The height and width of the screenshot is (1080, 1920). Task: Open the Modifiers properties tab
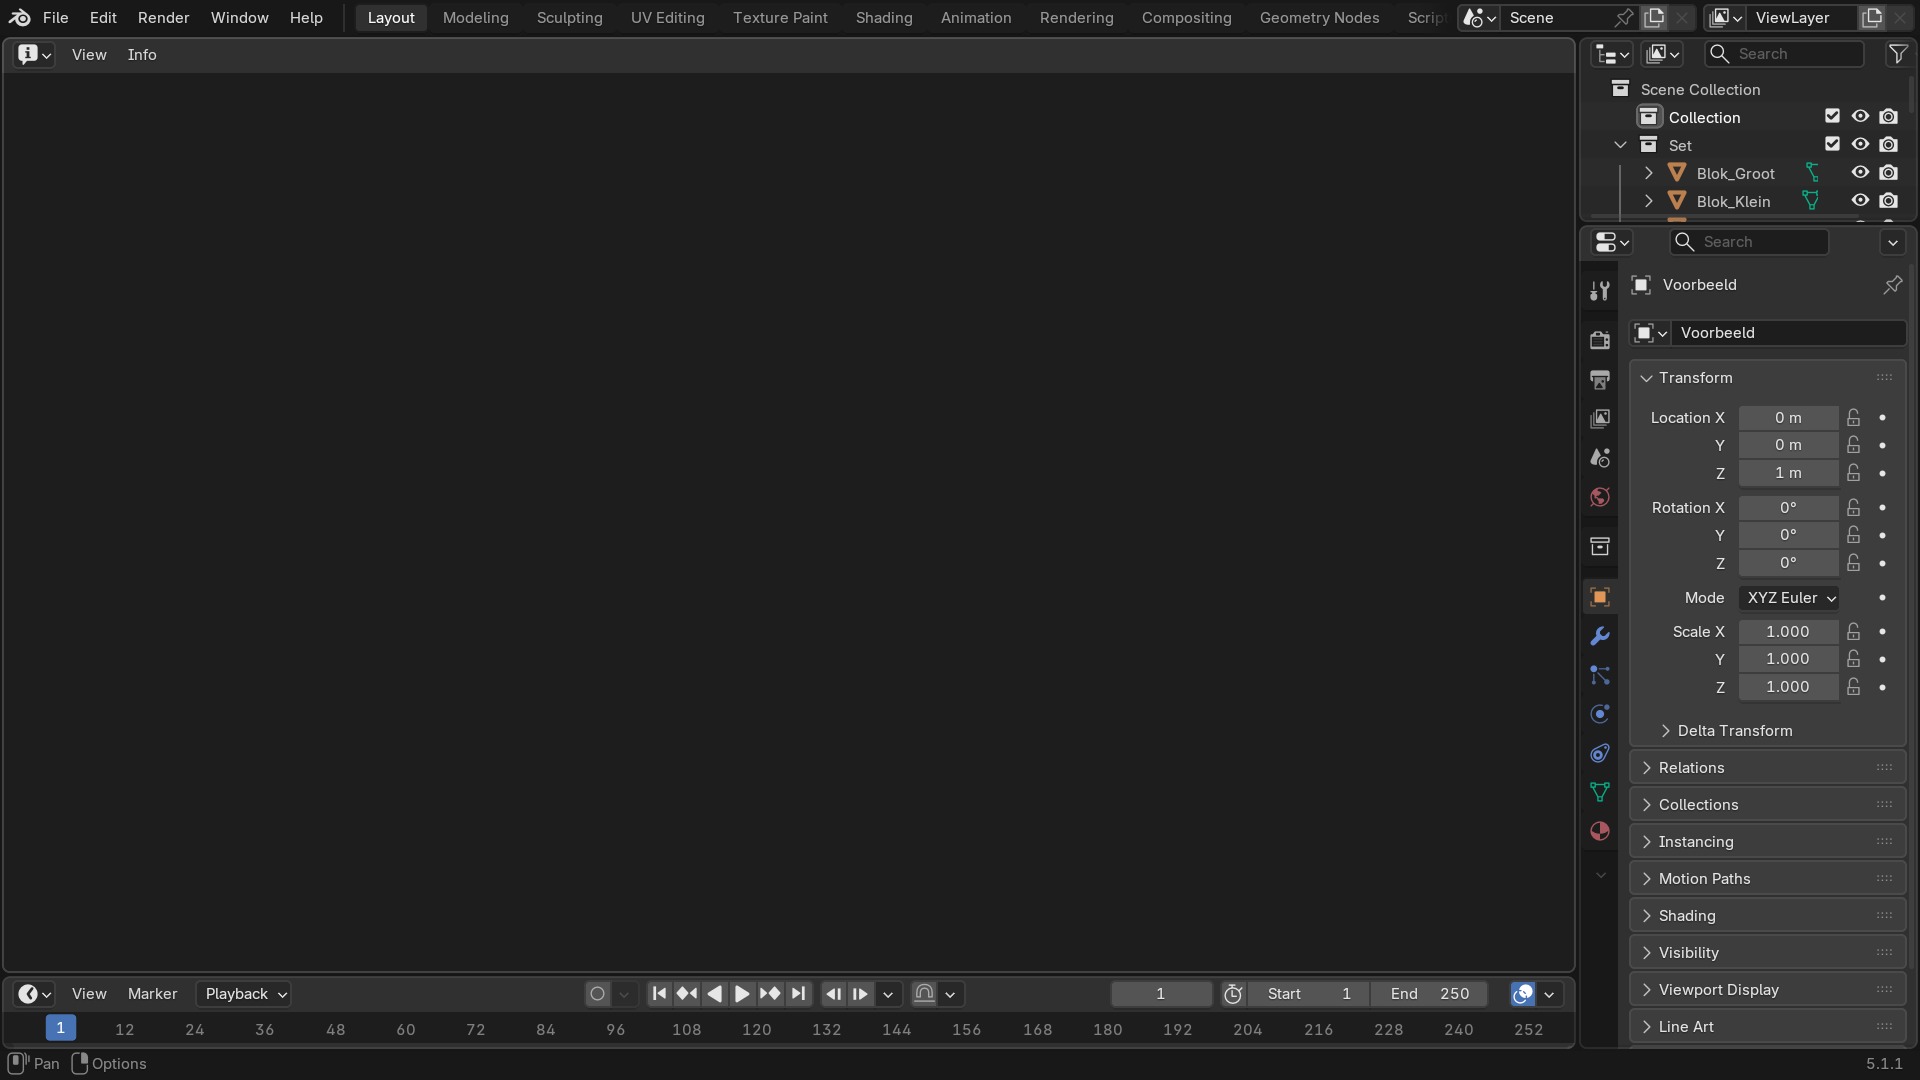(1600, 636)
